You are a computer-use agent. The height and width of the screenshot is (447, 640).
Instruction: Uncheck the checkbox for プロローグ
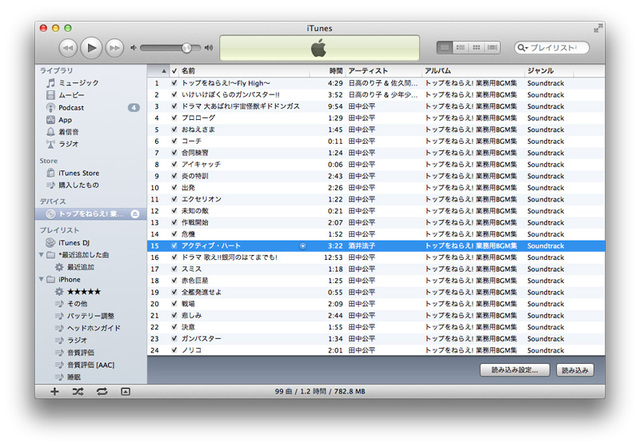(x=174, y=118)
